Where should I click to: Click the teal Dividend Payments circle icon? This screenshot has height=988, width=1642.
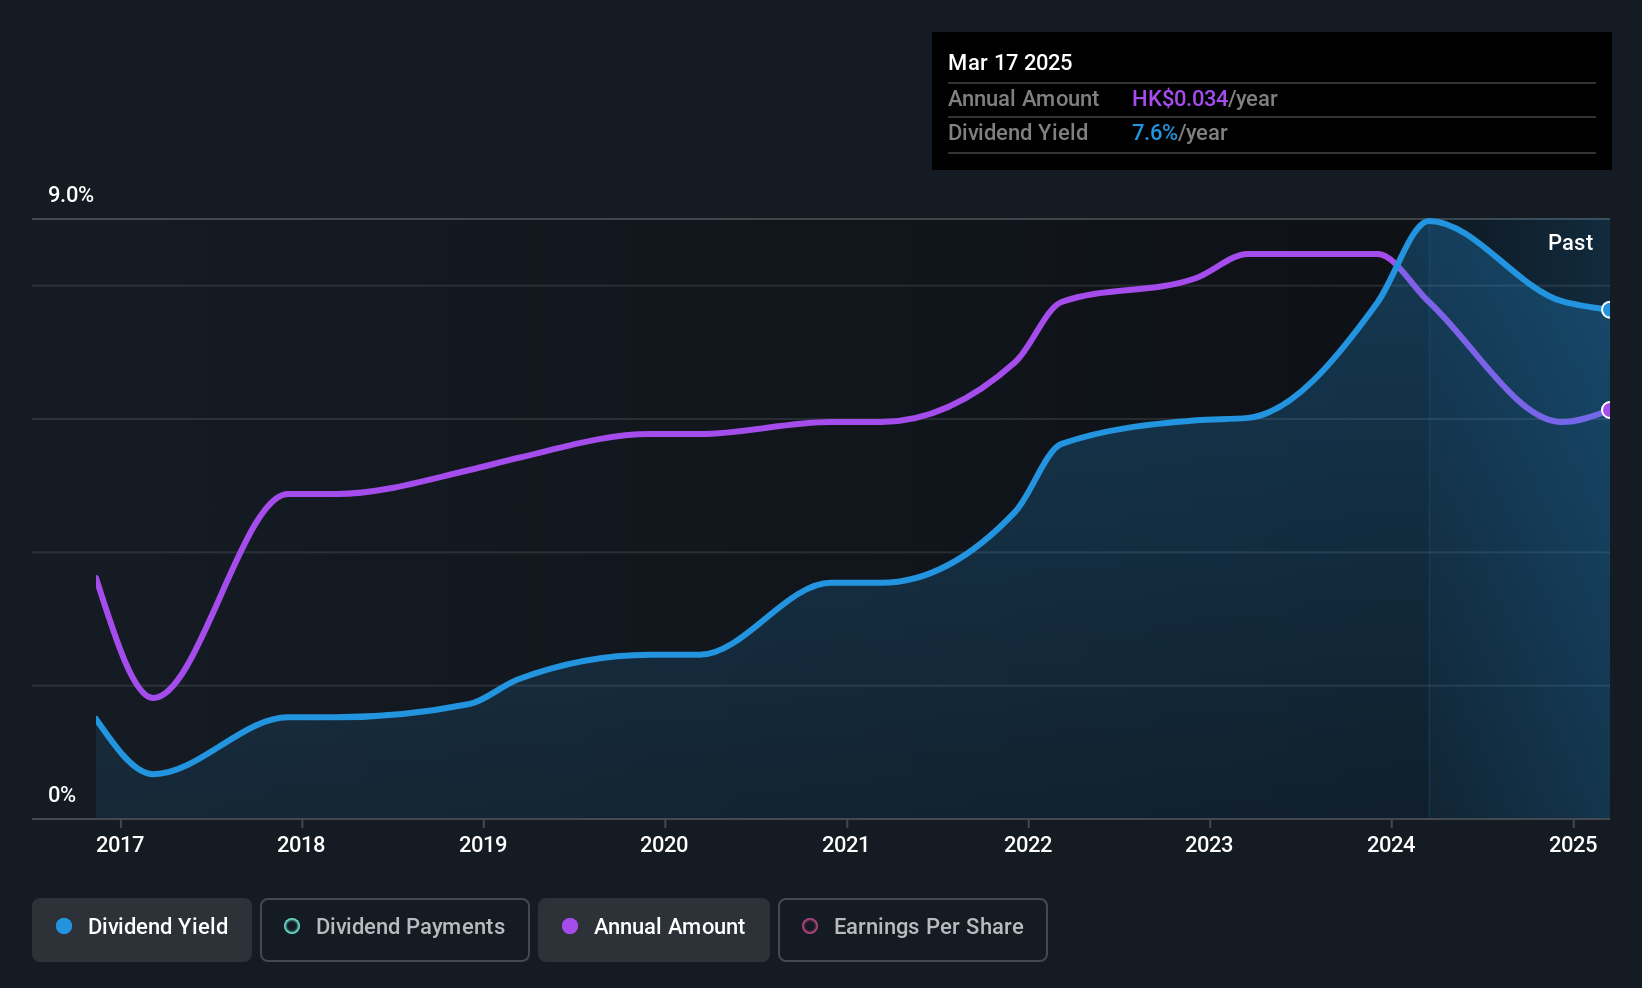[x=292, y=927]
